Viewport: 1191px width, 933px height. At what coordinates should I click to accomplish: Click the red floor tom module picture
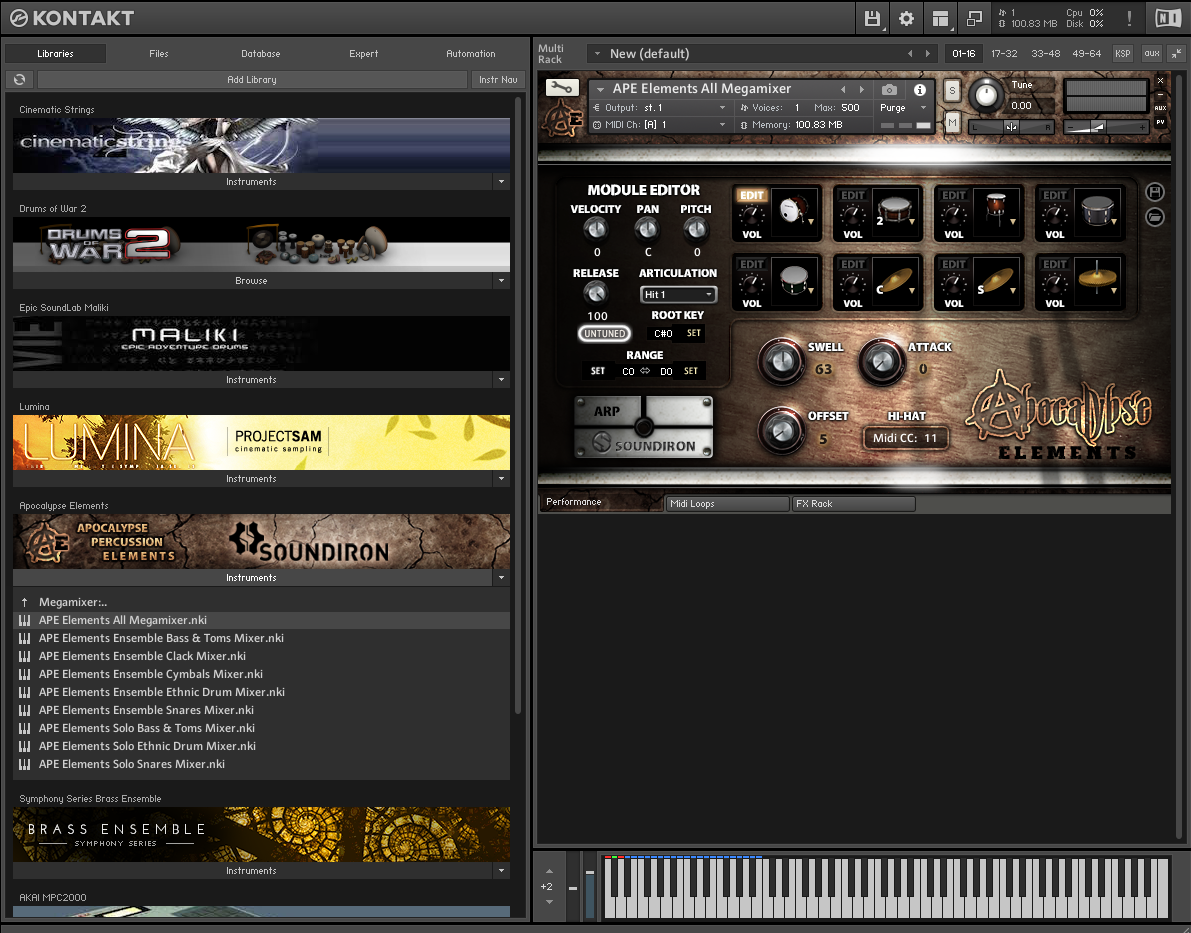(996, 210)
